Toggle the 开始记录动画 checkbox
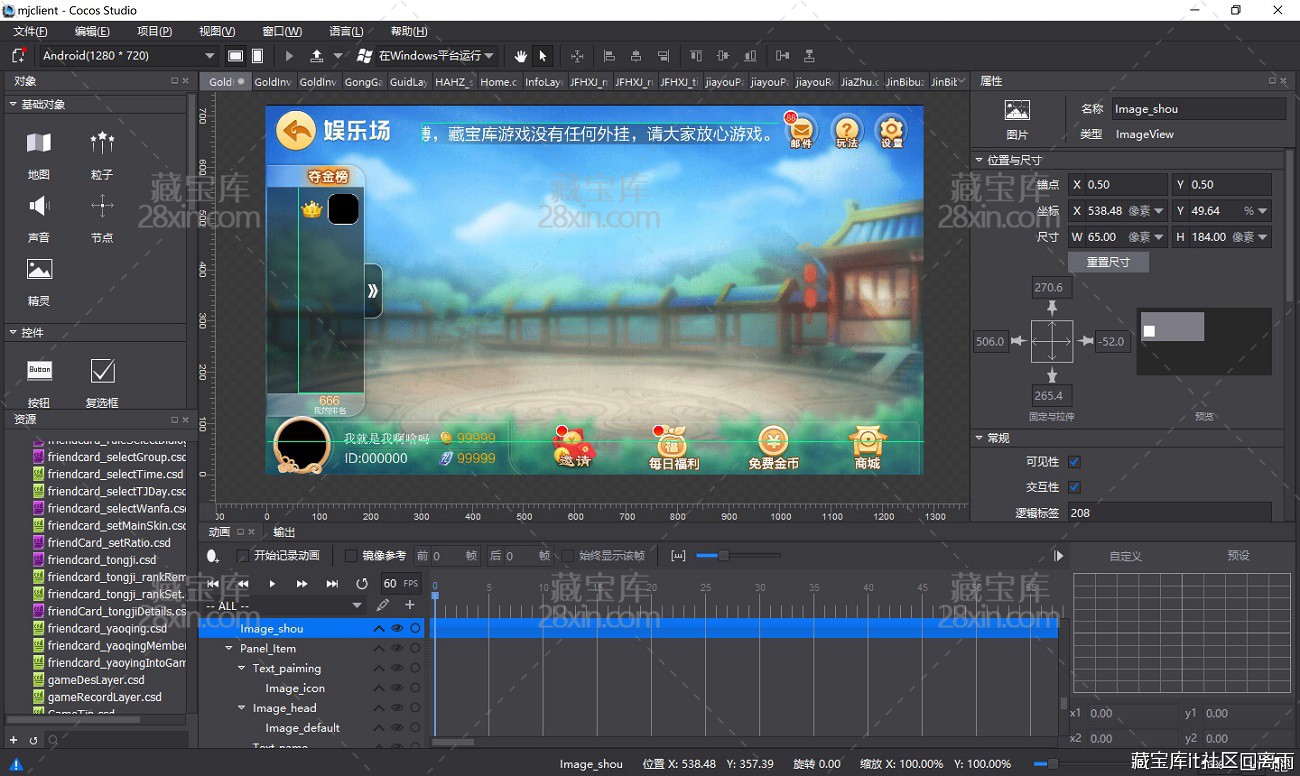The image size is (1300, 776). coord(243,556)
